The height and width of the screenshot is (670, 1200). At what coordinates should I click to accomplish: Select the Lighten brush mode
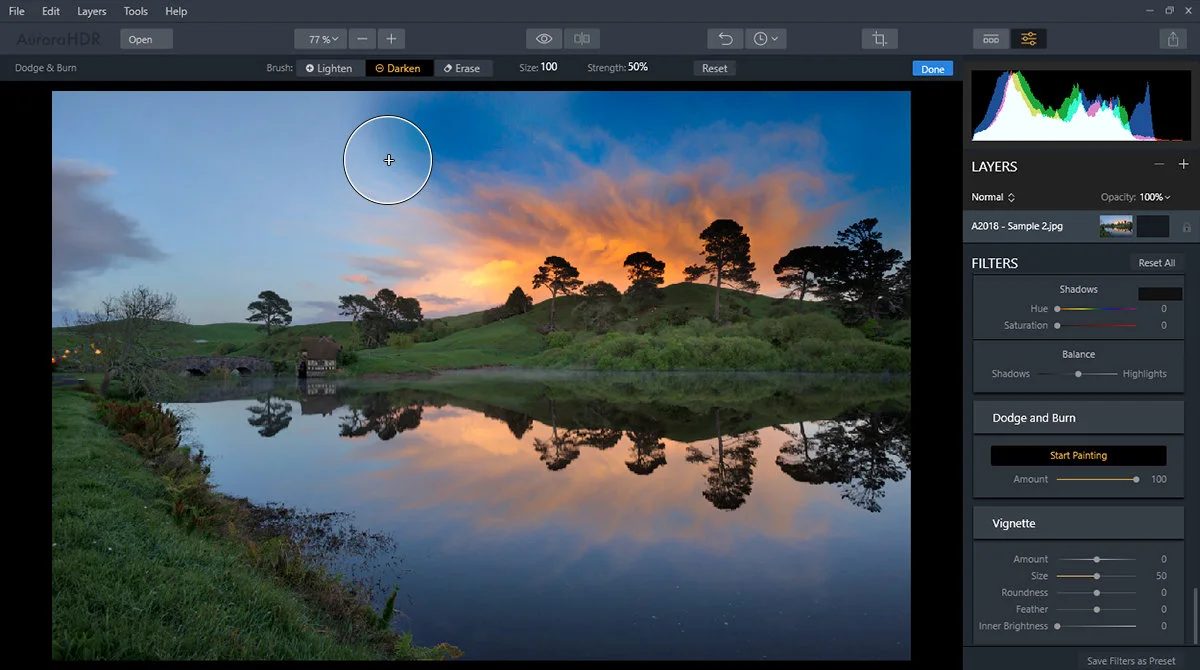click(x=329, y=68)
